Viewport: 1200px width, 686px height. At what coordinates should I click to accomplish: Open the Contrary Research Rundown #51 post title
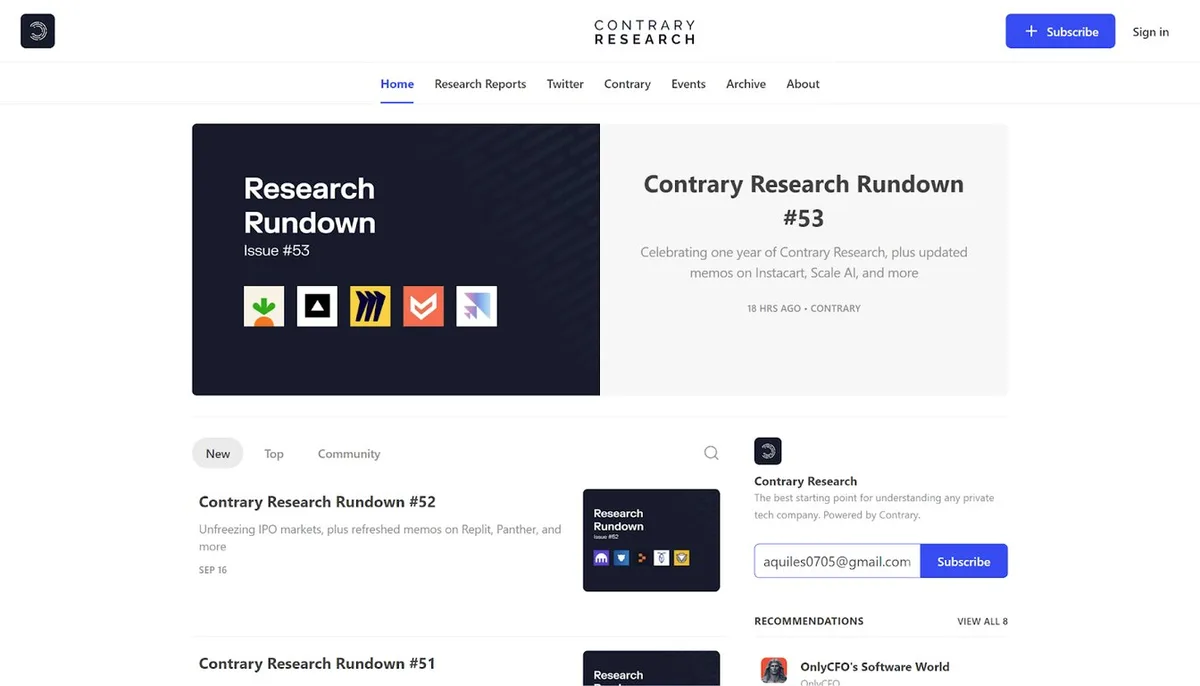[x=317, y=663]
